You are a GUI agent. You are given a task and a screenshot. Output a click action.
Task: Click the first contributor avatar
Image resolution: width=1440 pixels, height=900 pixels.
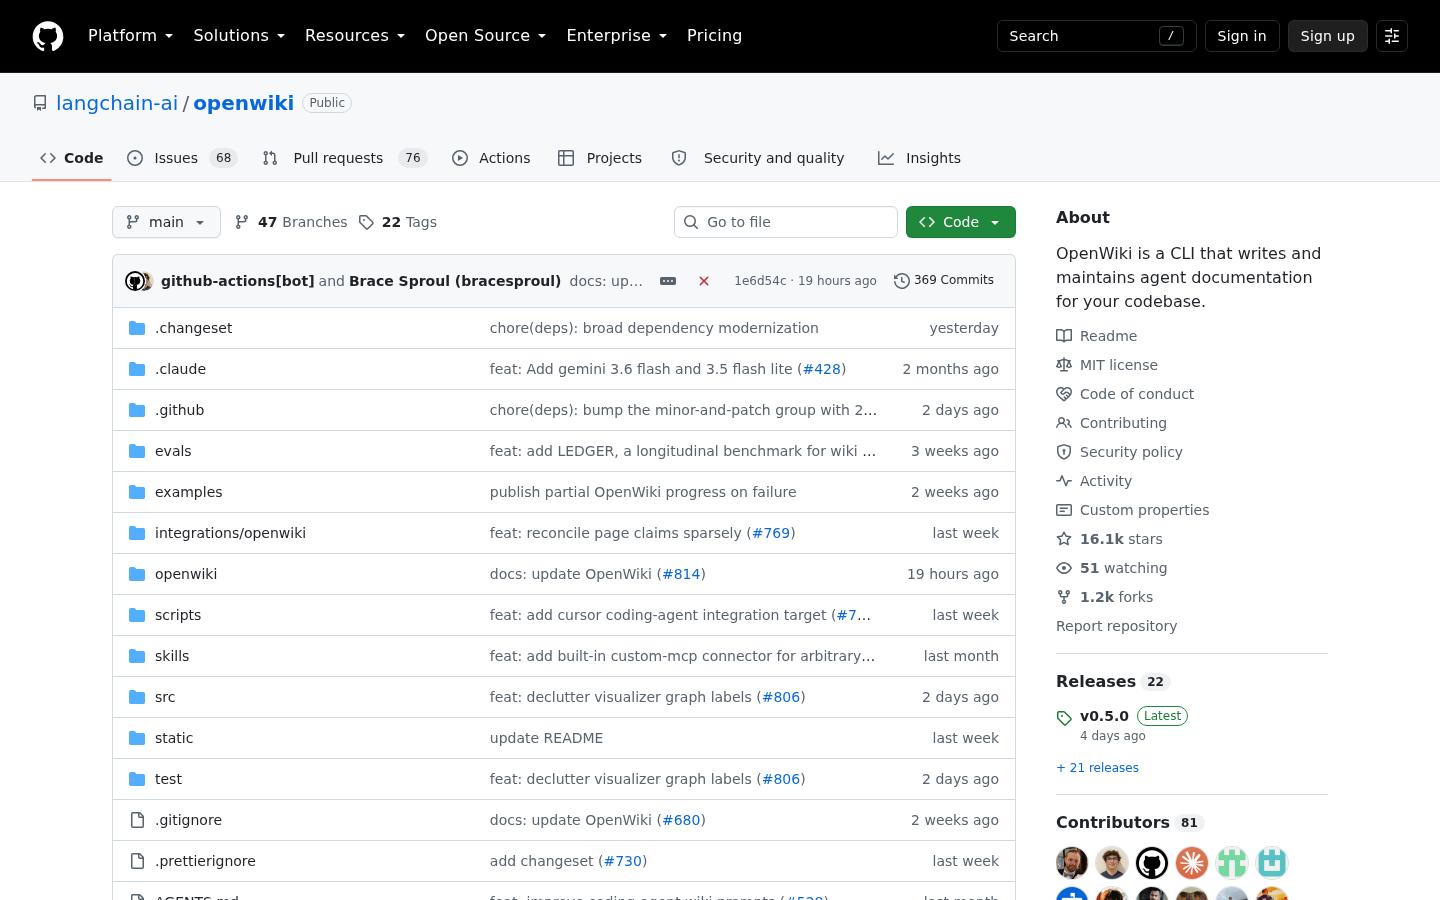pos(1072,862)
